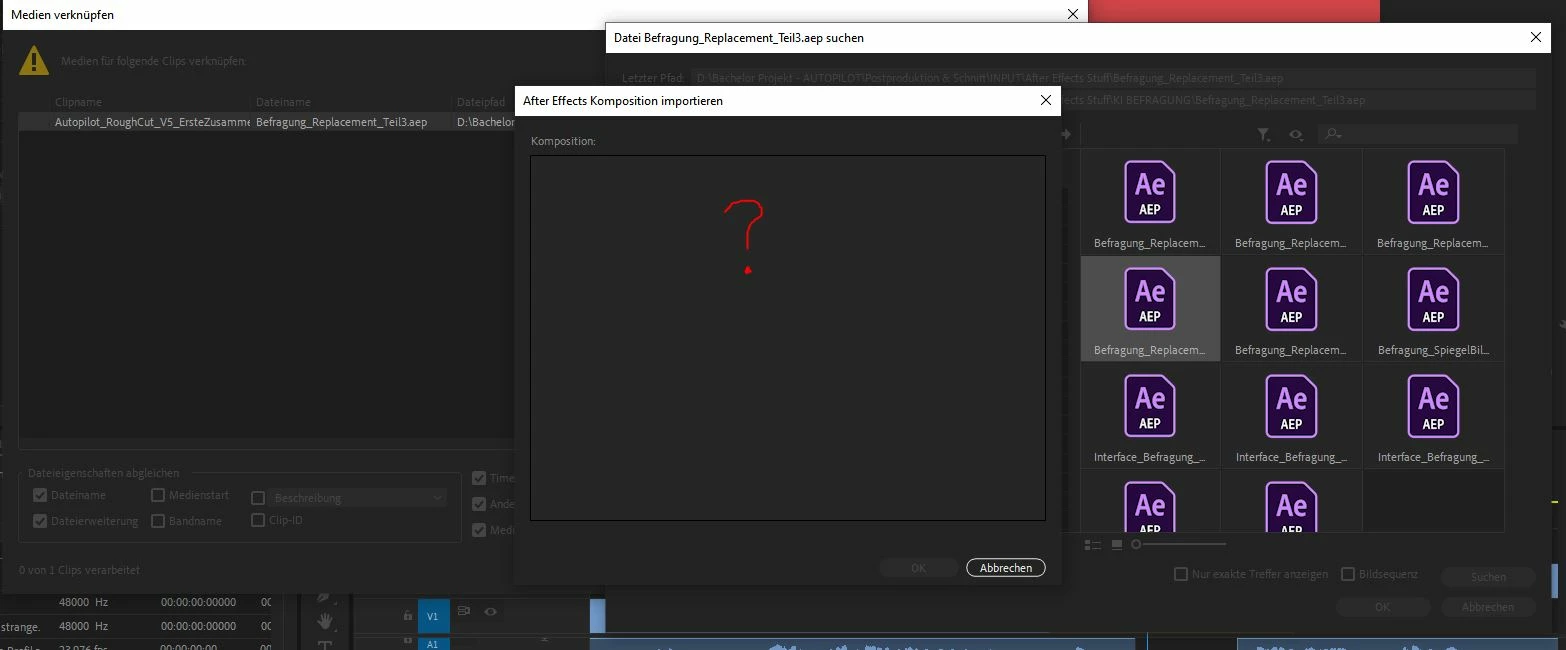Toggle the Dateiname checkbox
The width and height of the screenshot is (1566, 650).
point(40,495)
